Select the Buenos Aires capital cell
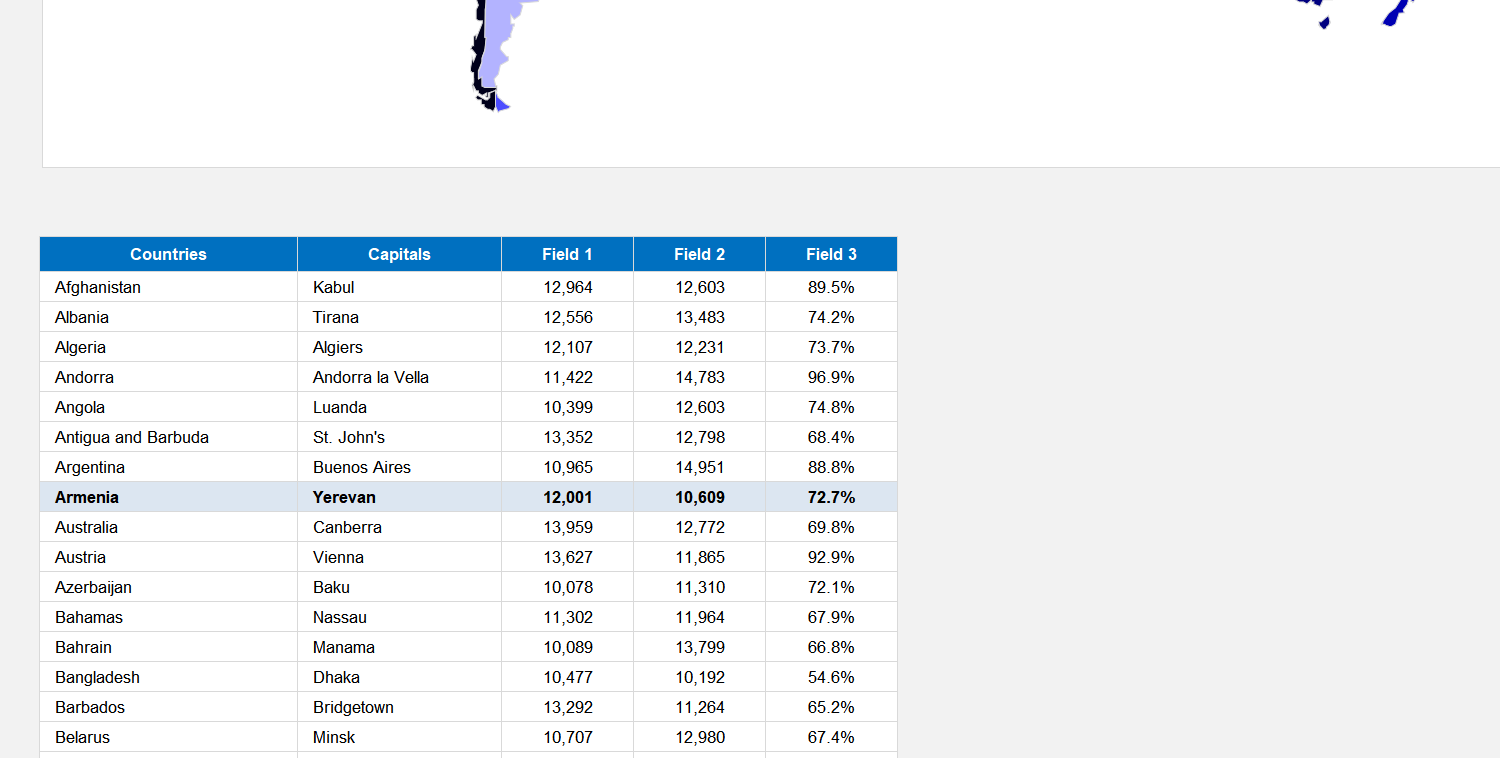 (361, 467)
